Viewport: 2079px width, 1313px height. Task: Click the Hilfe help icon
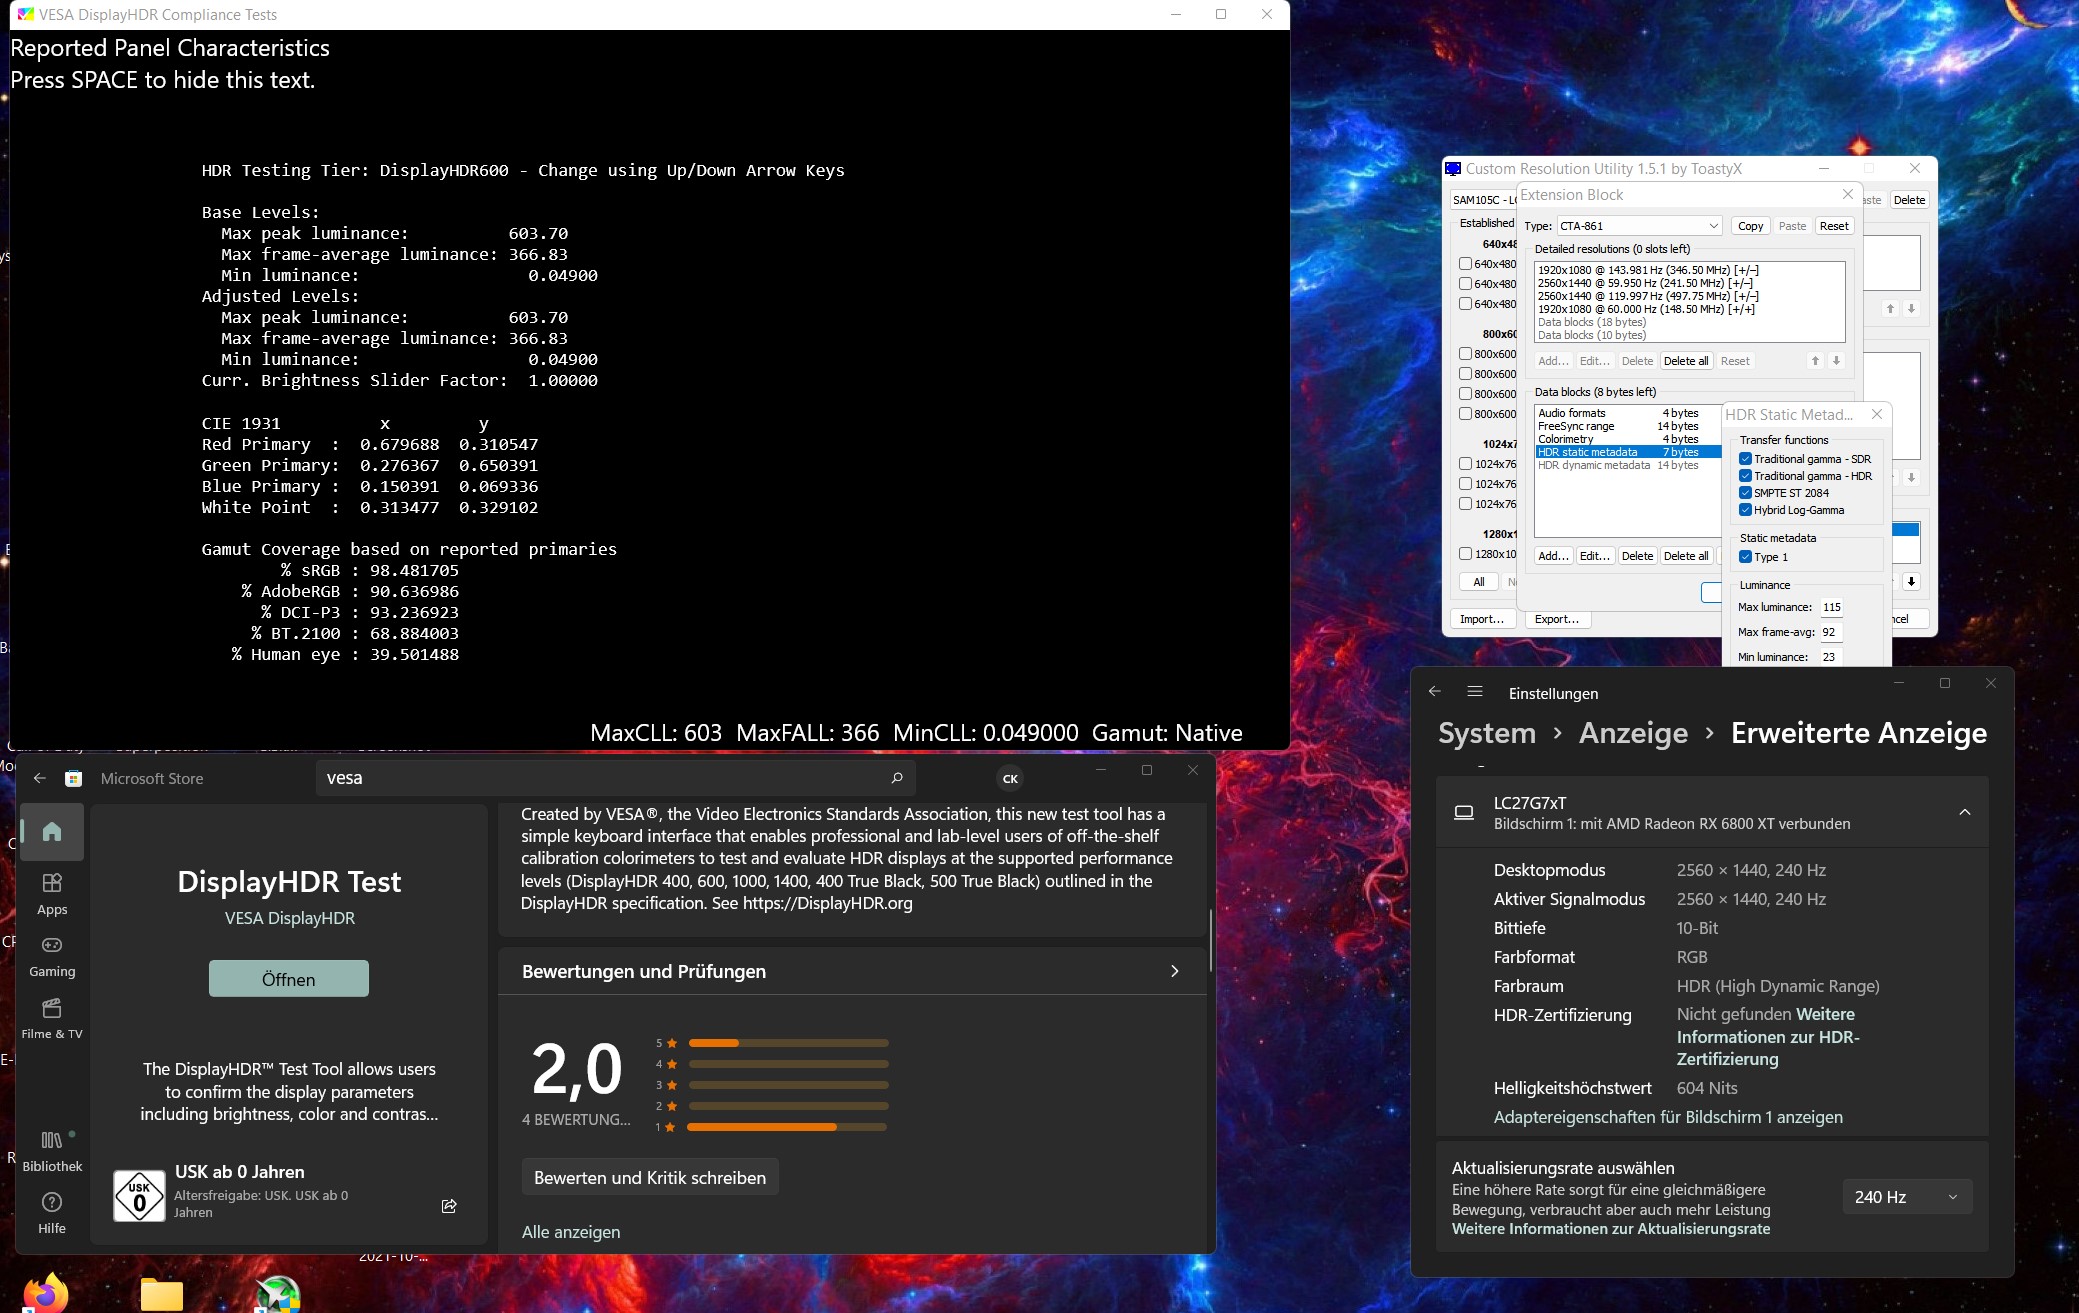coord(52,1211)
